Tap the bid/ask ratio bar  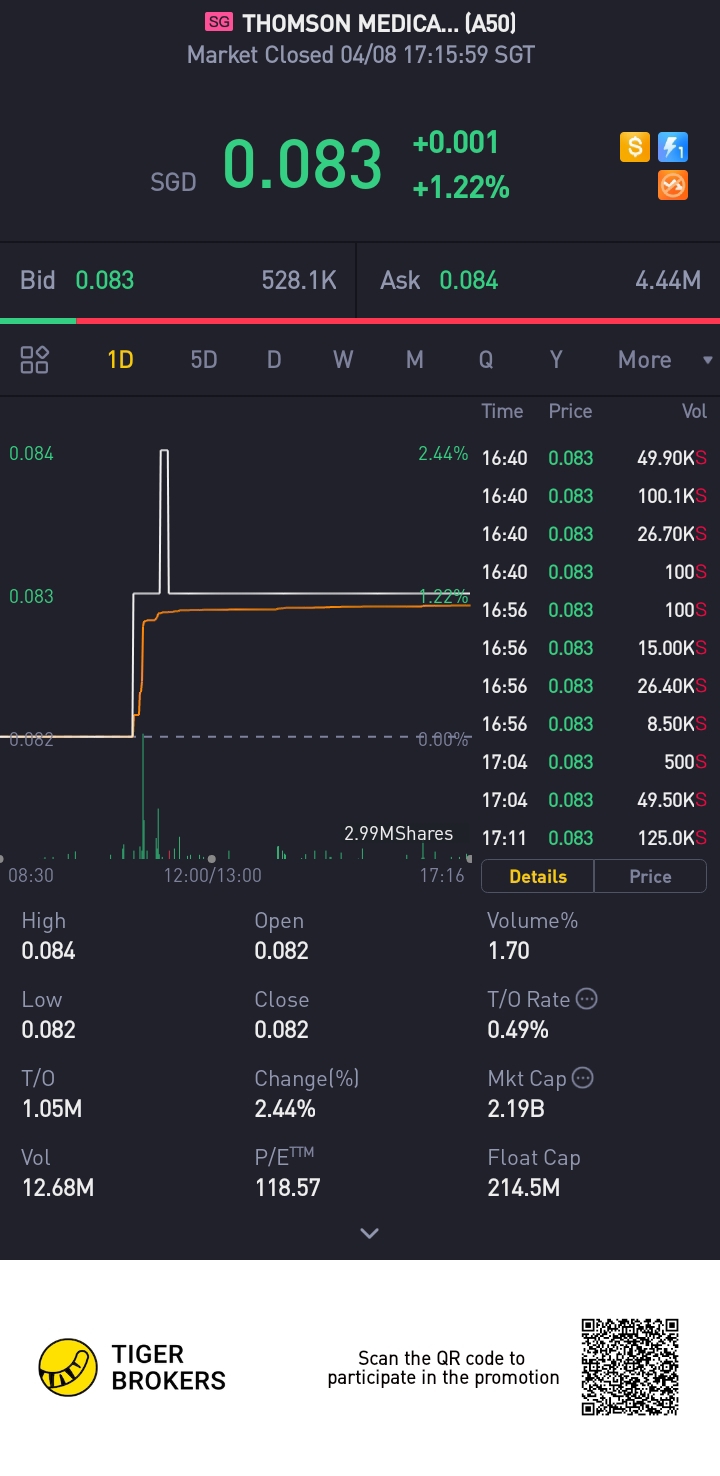360,321
